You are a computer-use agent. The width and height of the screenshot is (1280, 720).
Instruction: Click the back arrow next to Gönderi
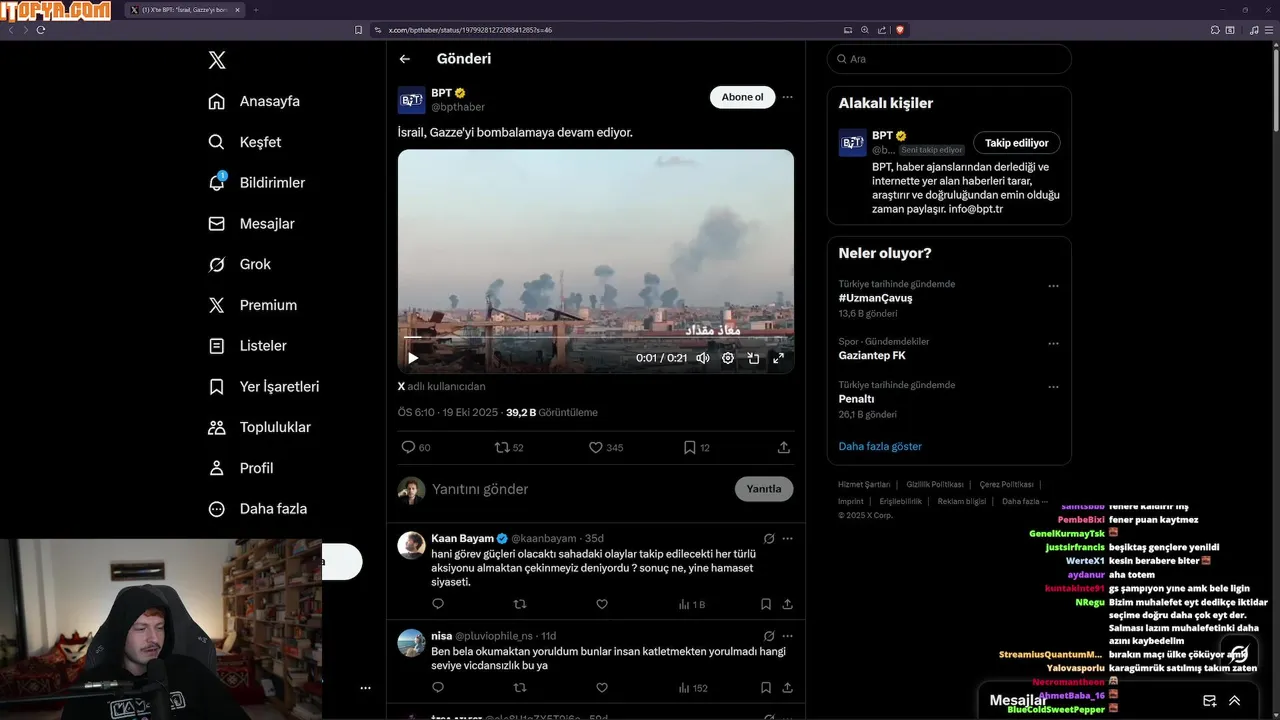(x=405, y=59)
